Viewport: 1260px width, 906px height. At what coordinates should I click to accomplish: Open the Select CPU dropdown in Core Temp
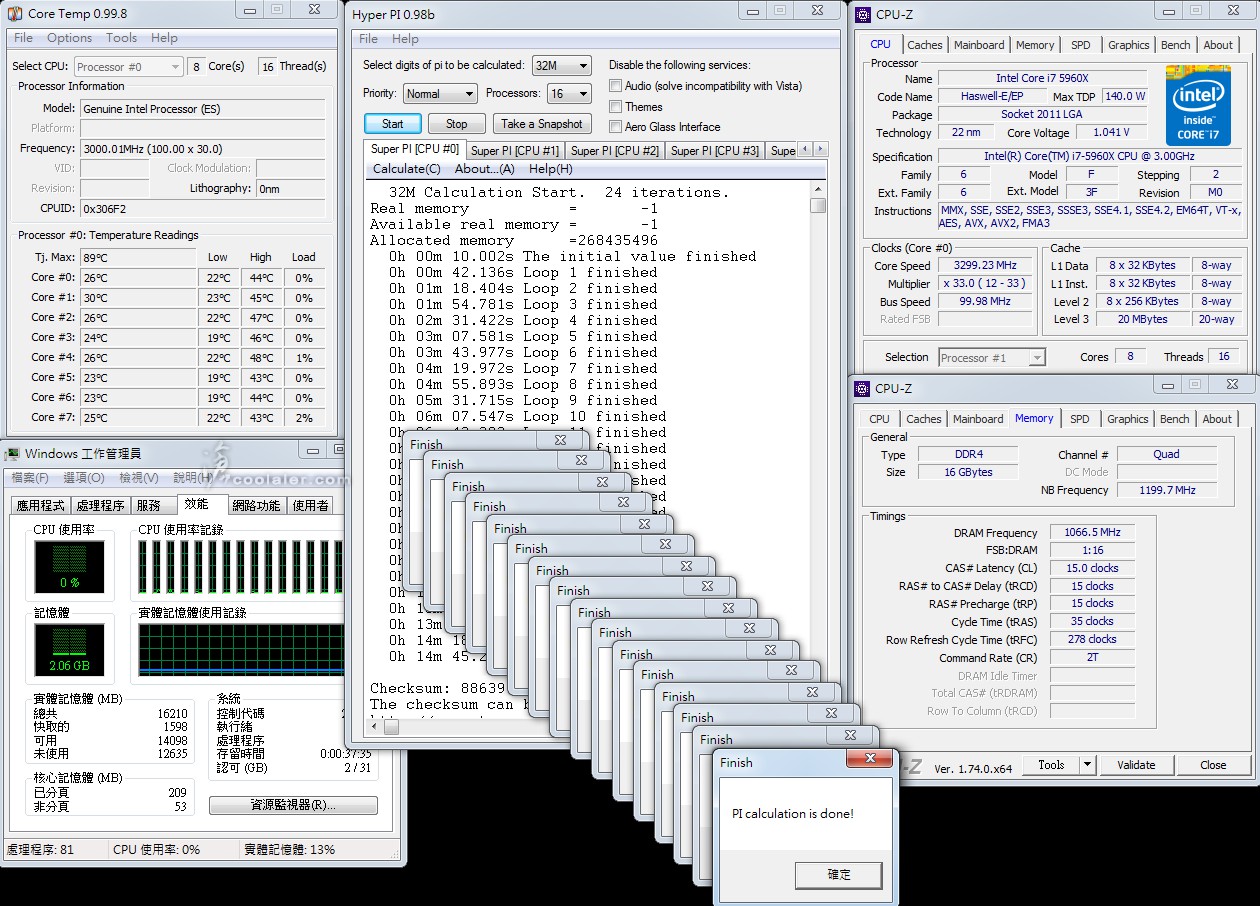tap(129, 67)
